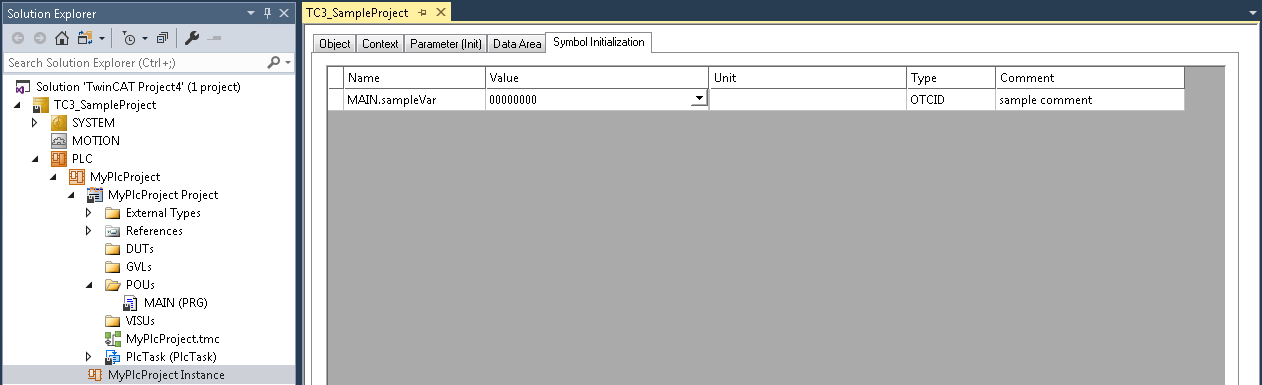
Task: Switch to the Context tab
Action: tap(380, 44)
